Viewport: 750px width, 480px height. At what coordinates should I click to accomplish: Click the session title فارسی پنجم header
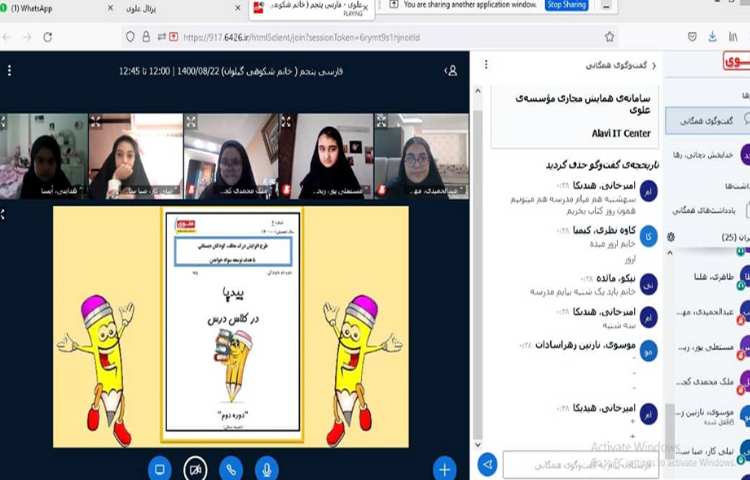point(231,71)
